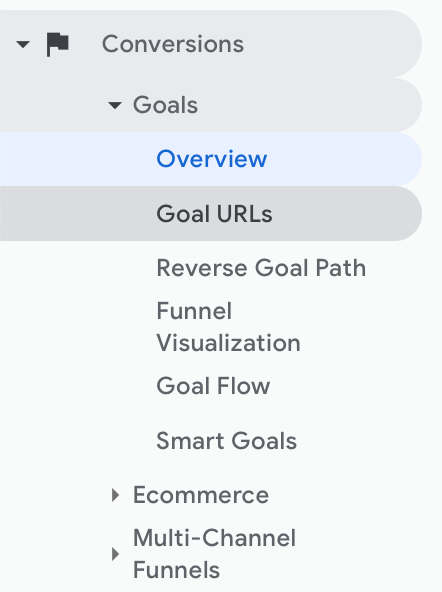Click the Conversions heading text

[x=173, y=44]
